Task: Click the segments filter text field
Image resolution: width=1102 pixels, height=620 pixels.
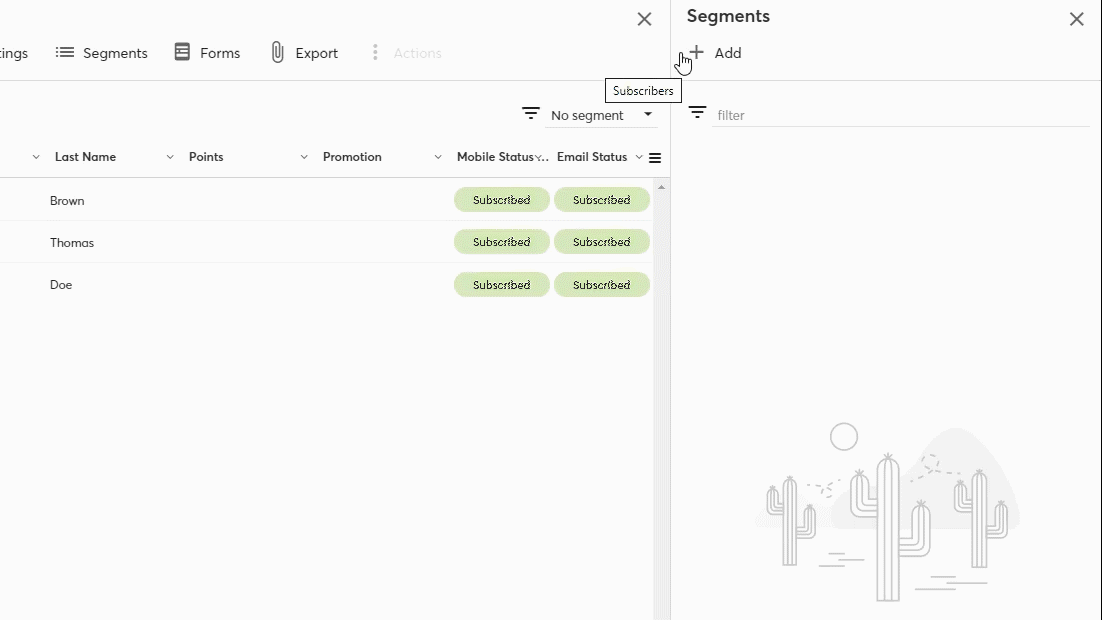Action: pyautogui.click(x=900, y=115)
